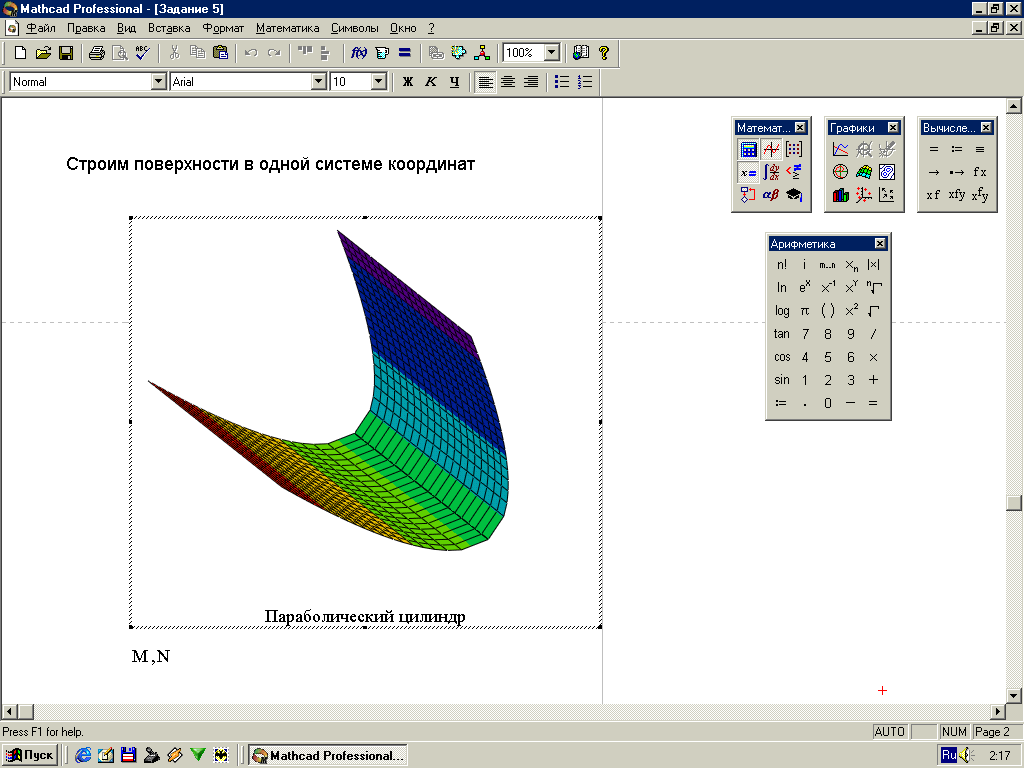
Task: Expand the font size 10 dropdown
Action: point(379,82)
